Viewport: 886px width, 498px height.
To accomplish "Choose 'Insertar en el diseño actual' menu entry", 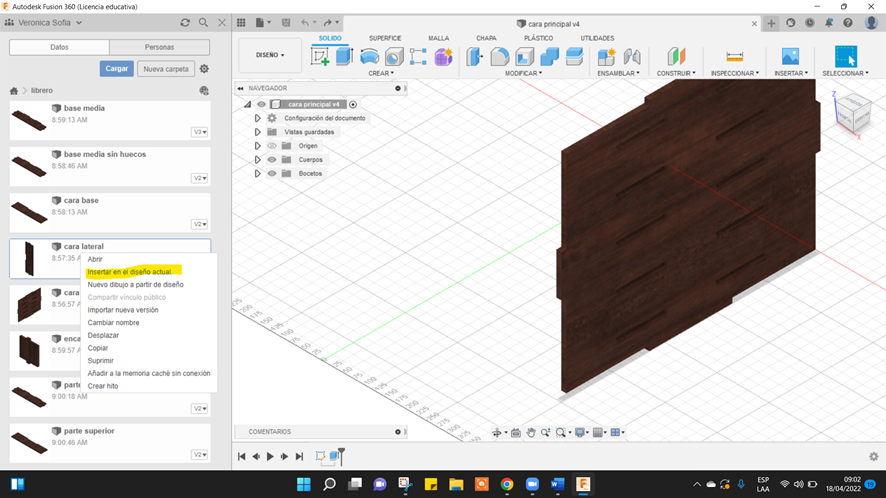I will tap(129, 272).
